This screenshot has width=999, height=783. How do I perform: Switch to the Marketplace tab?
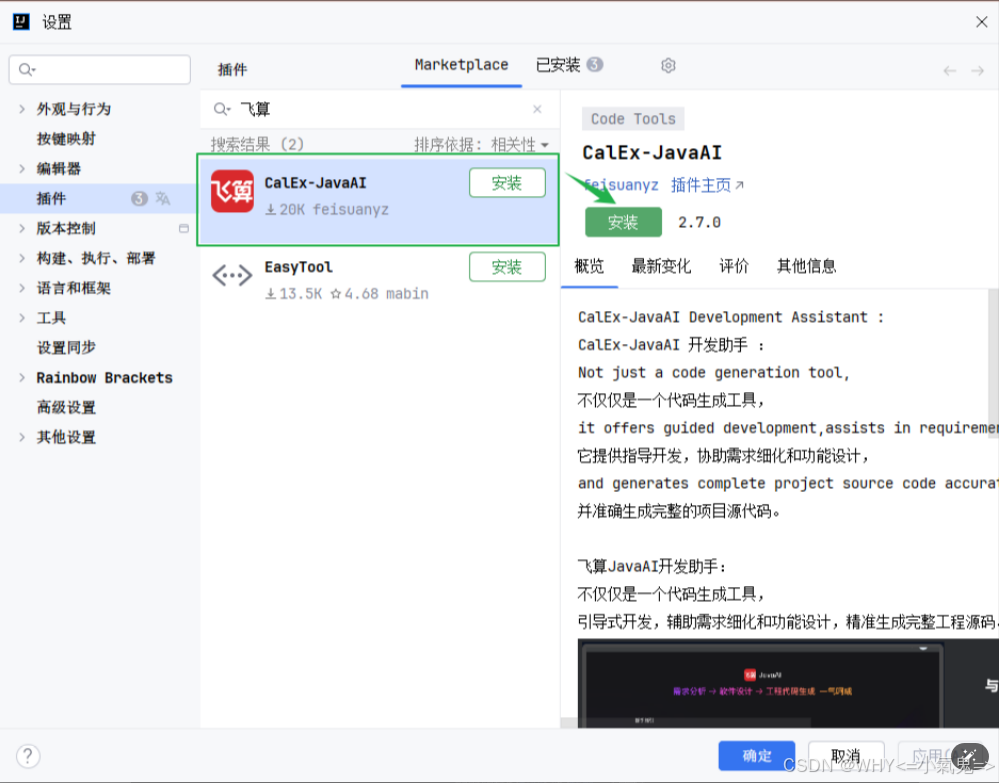tap(461, 65)
